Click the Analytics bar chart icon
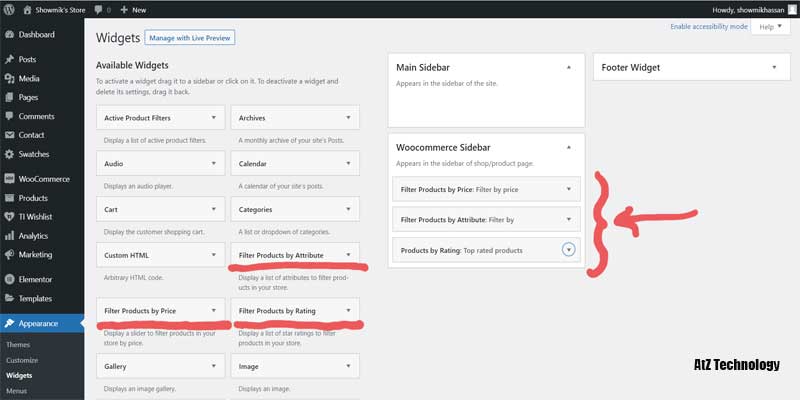The height and width of the screenshot is (400, 800). [x=9, y=236]
